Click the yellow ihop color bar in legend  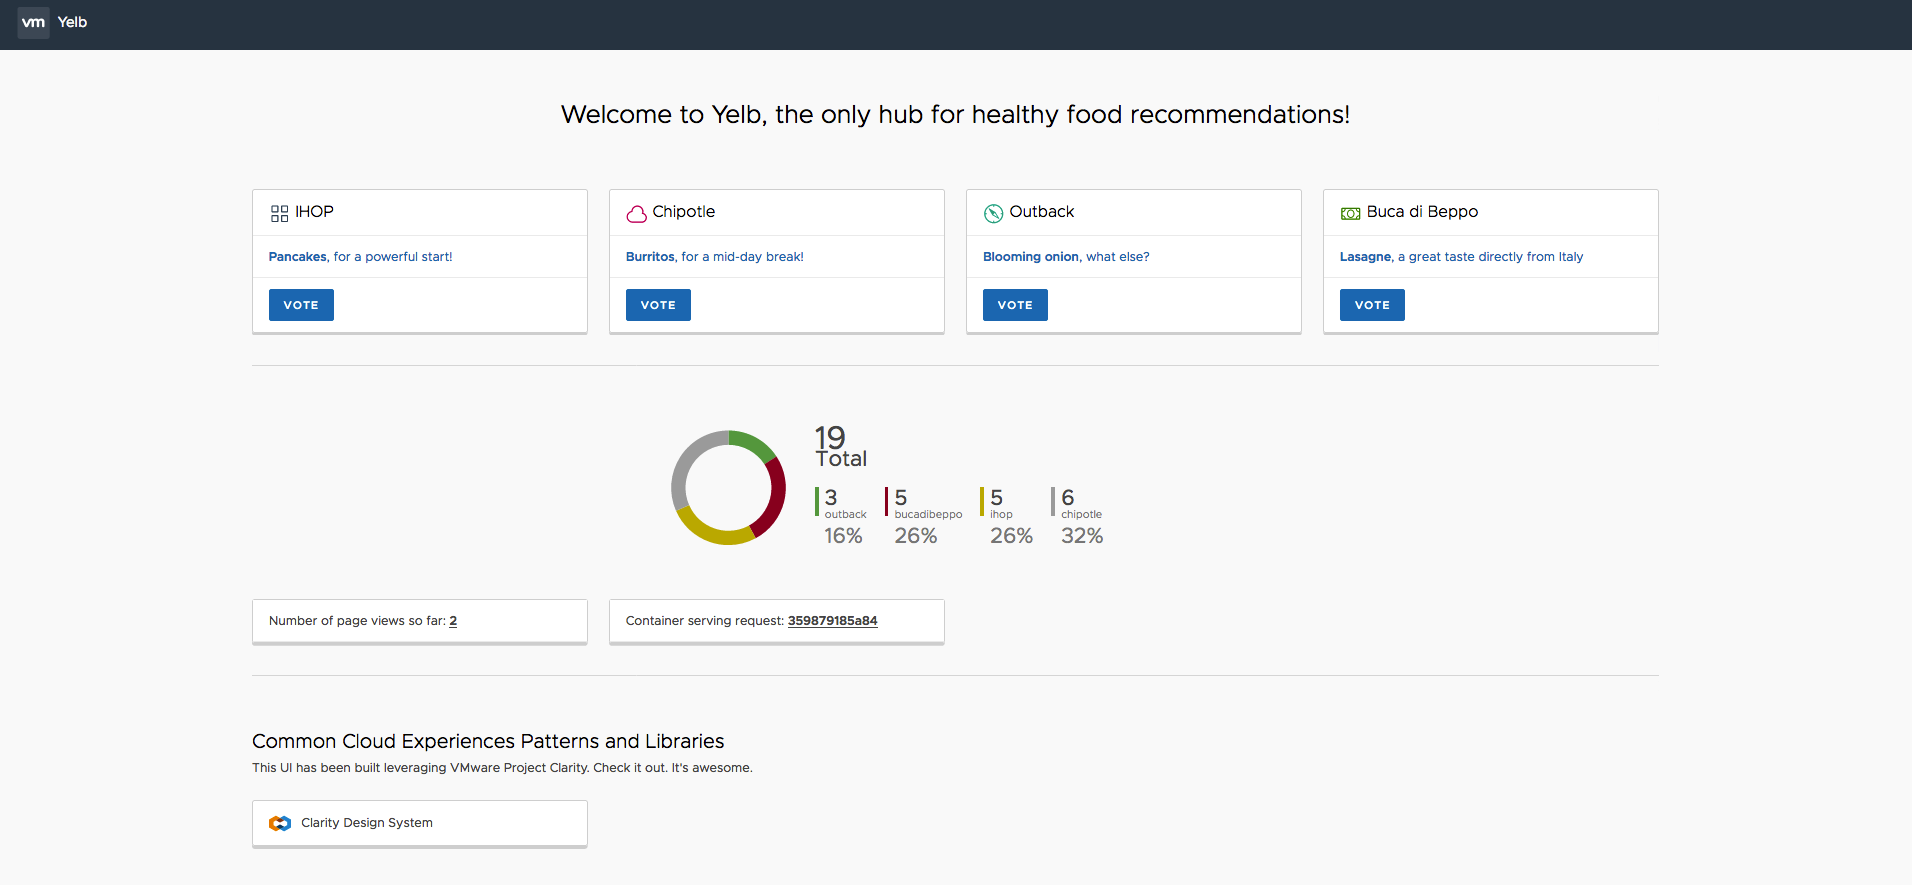pos(982,501)
